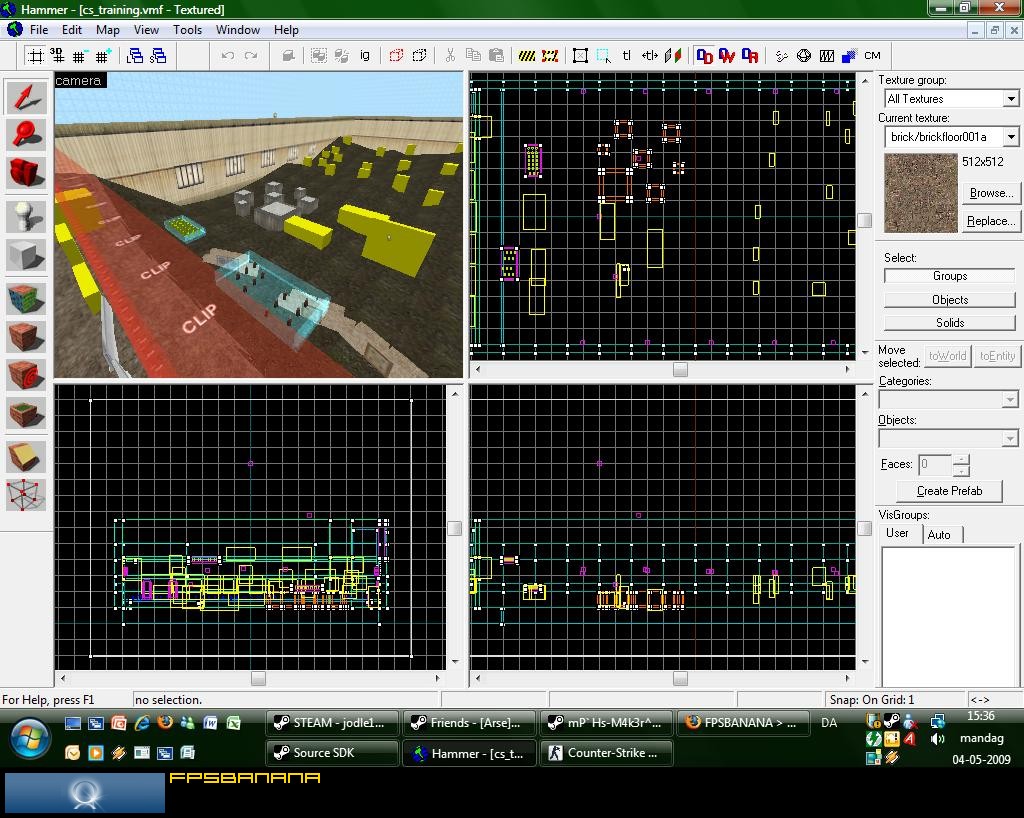This screenshot has height=818, width=1024.
Task: Click the Group objects icon
Action: coord(319,56)
